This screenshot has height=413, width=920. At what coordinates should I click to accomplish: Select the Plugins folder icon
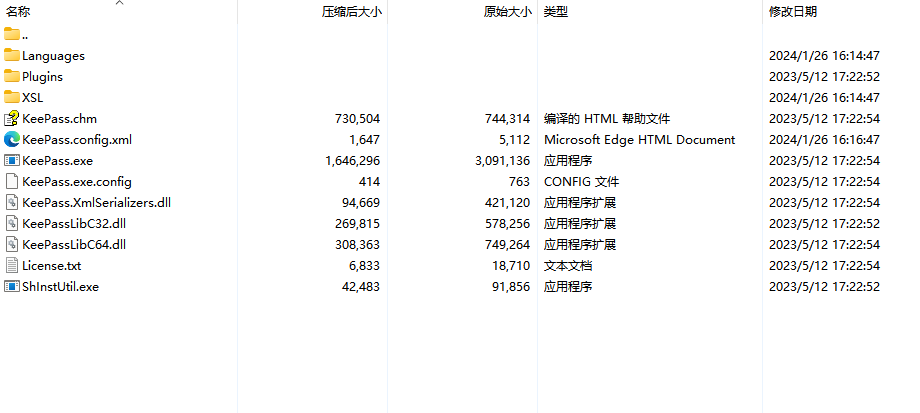tap(12, 76)
